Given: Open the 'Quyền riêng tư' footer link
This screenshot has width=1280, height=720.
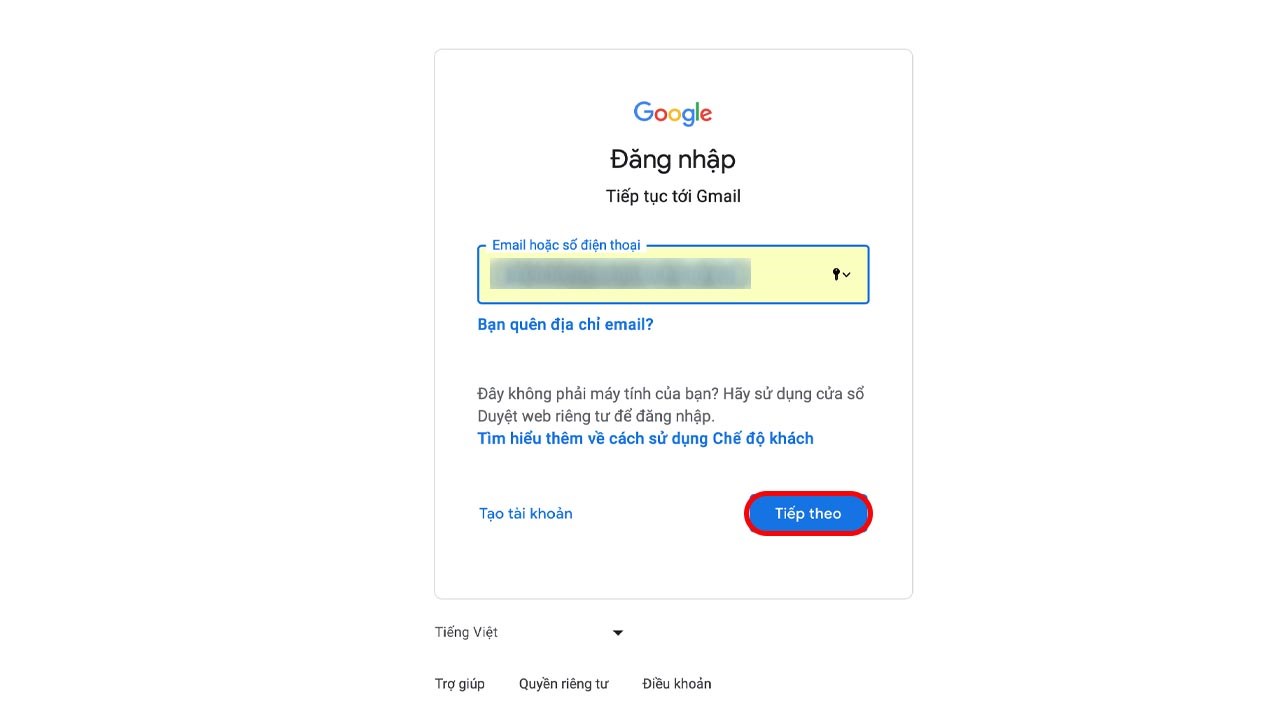Looking at the screenshot, I should [563, 684].
